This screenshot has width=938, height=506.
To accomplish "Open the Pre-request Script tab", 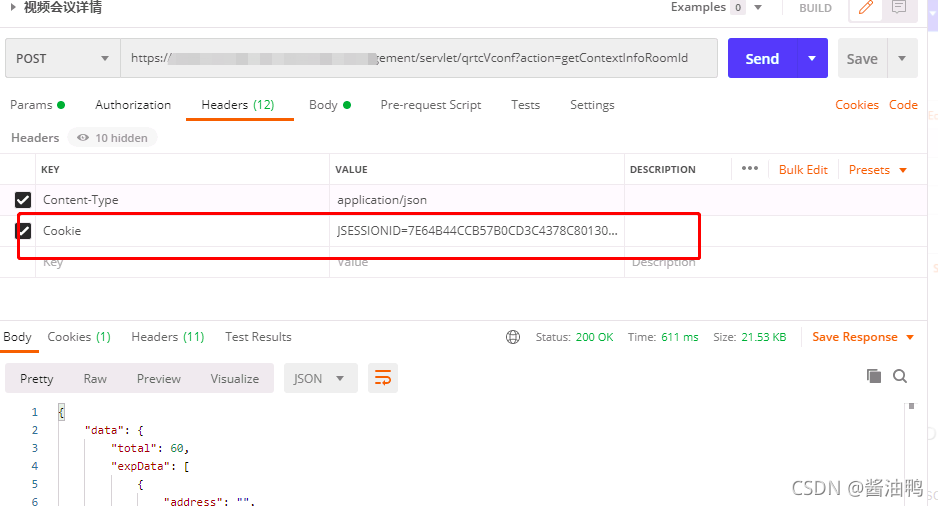I will click(431, 105).
